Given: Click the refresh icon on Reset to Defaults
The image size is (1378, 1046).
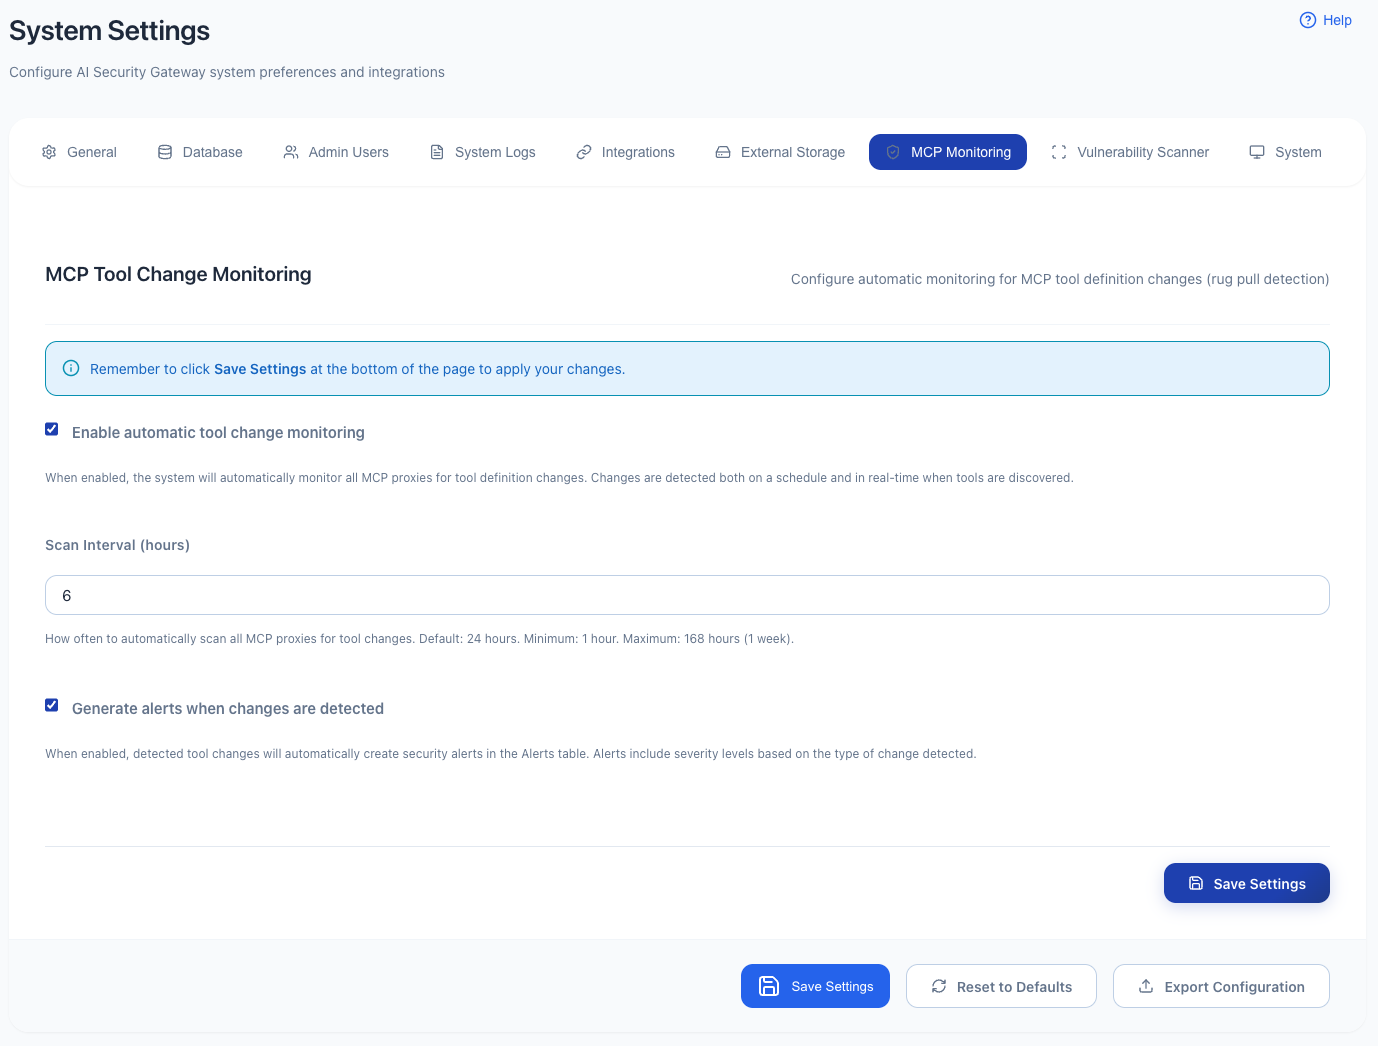Looking at the screenshot, I should point(938,986).
